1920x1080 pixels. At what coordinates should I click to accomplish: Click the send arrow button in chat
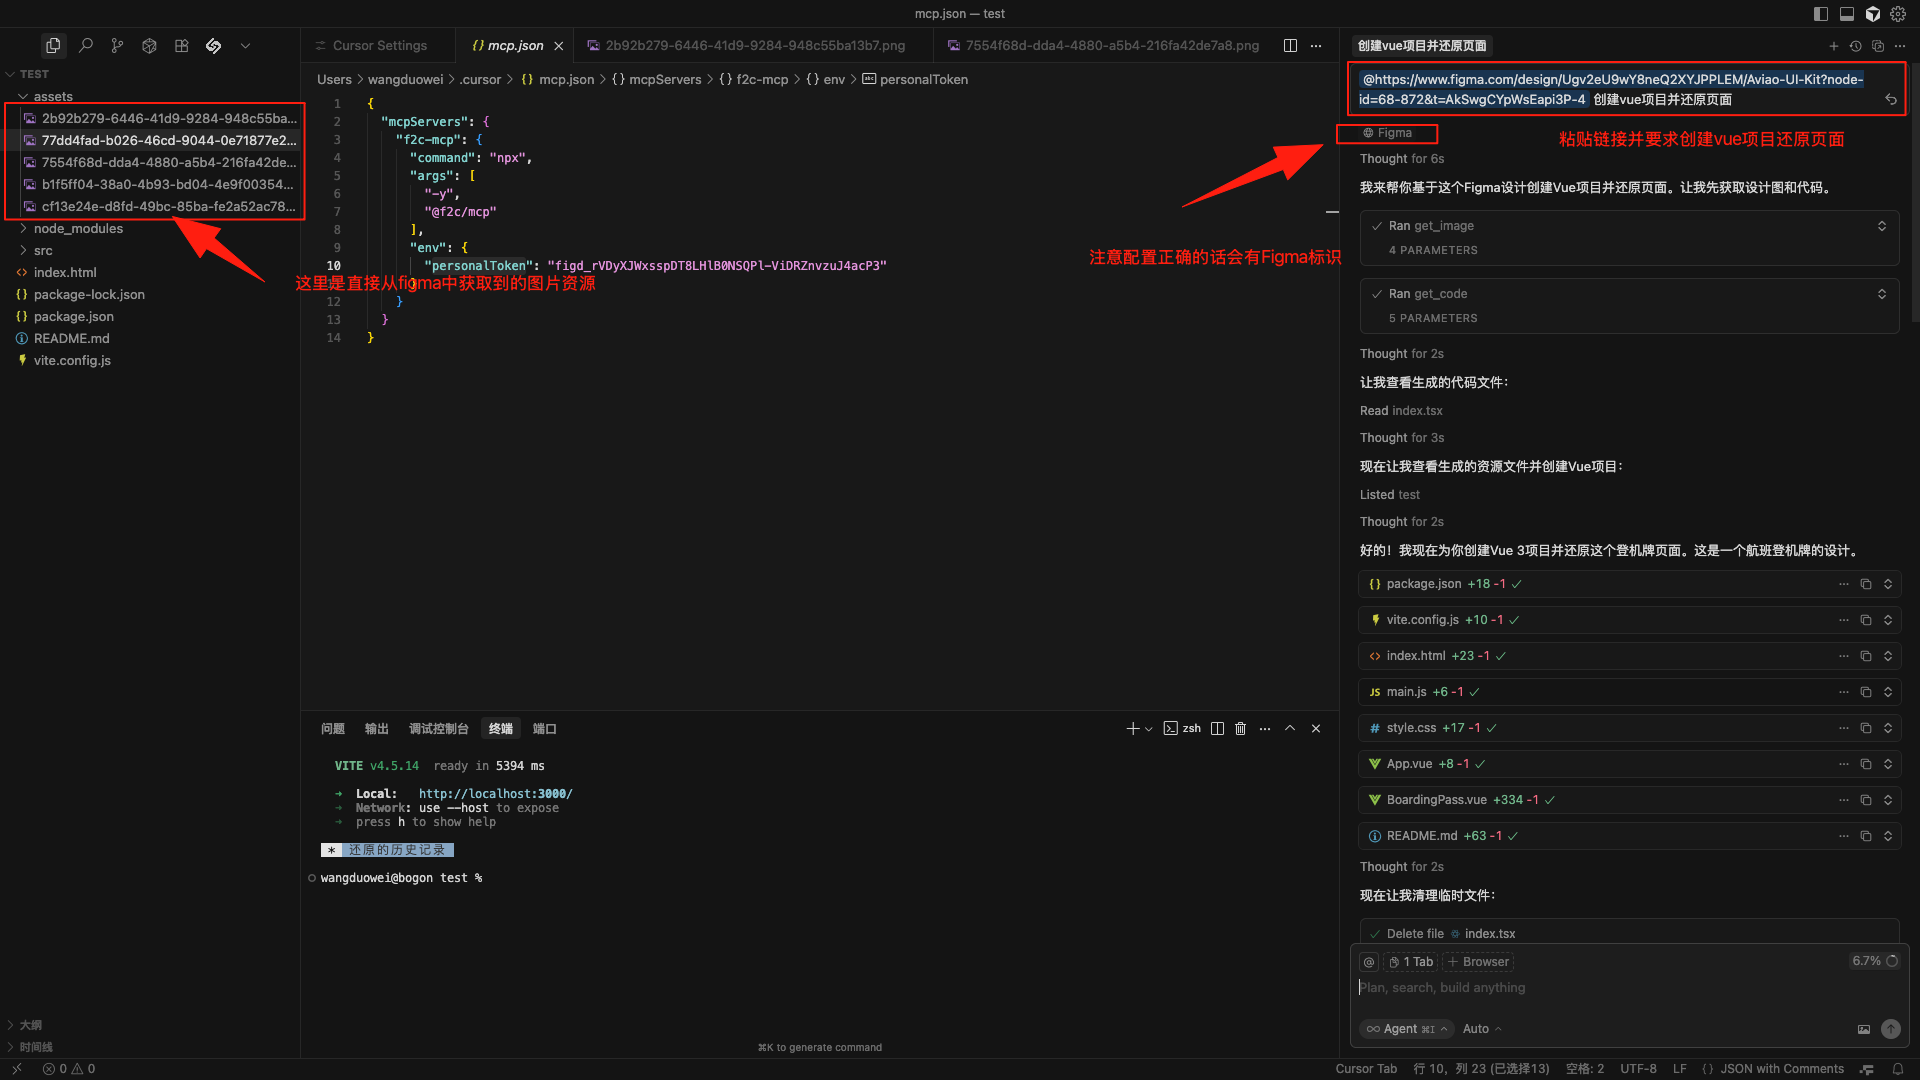point(1890,1029)
